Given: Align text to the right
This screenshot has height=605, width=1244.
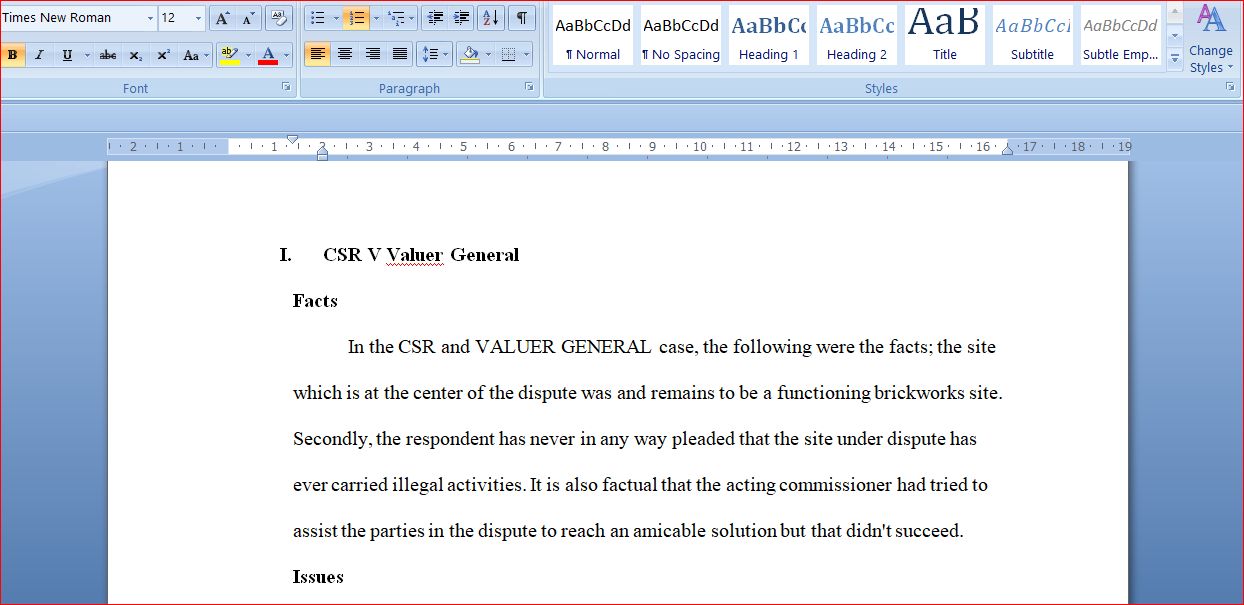Looking at the screenshot, I should 373,54.
